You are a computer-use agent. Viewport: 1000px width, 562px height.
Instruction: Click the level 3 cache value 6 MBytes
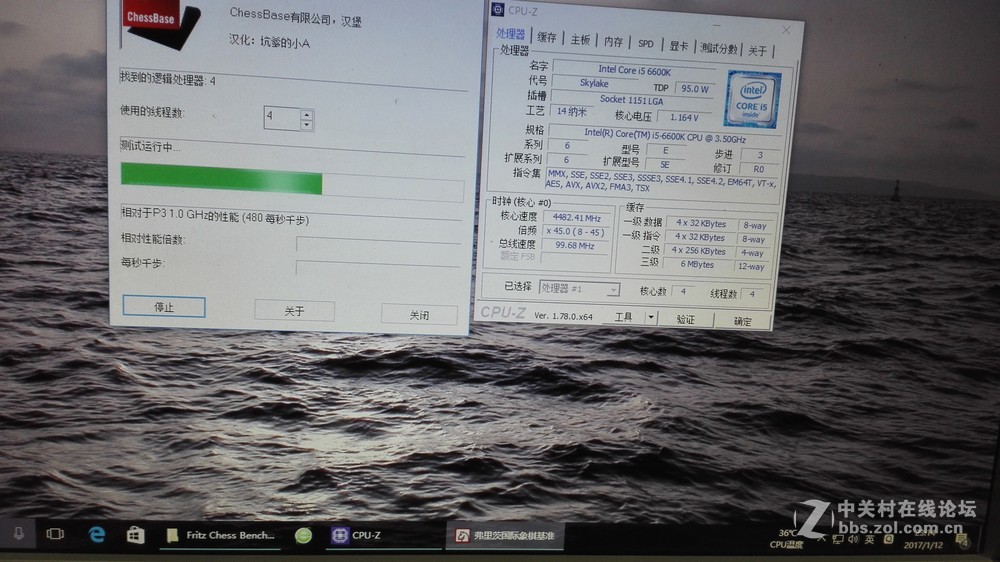click(x=698, y=264)
